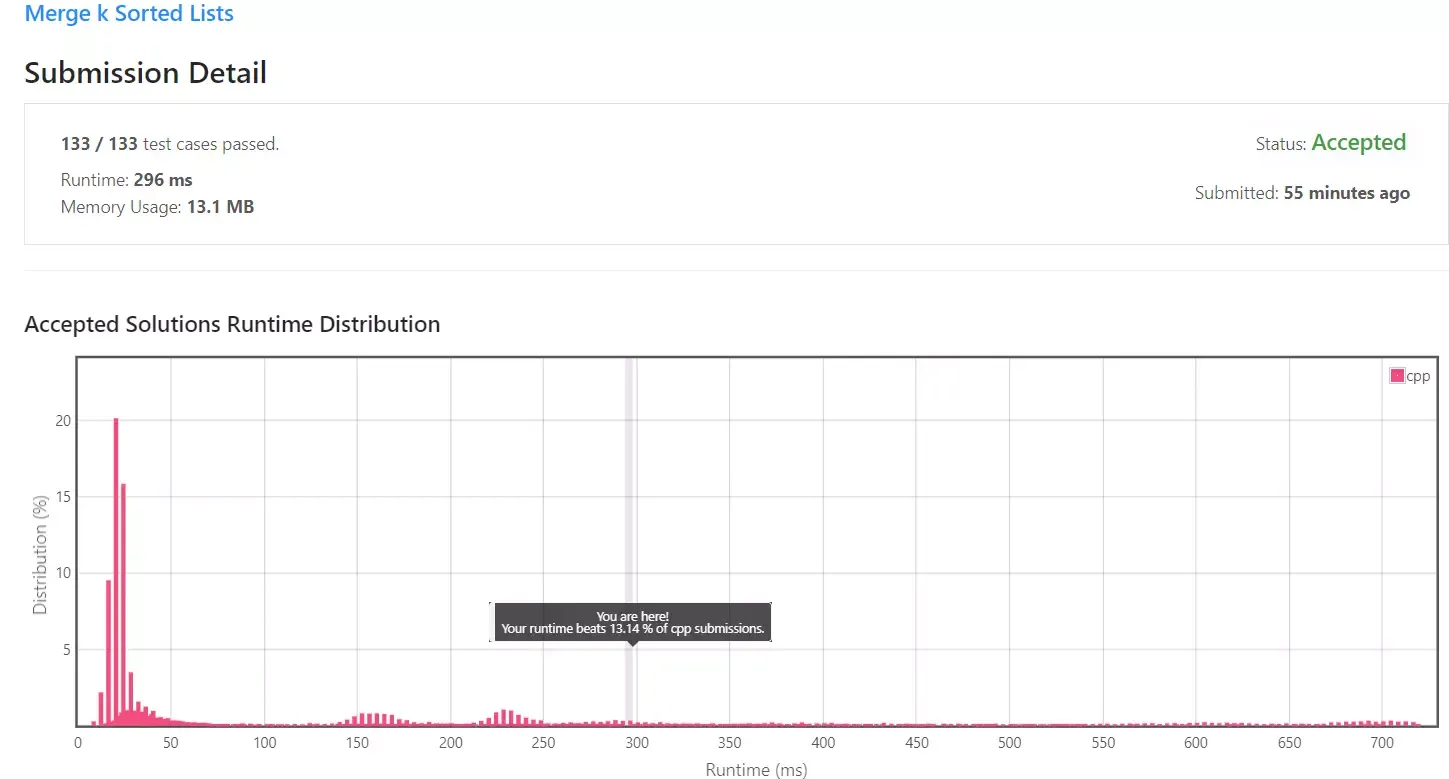Toggle the cpp series via its legend label
This screenshot has width=1449, height=779.
1418,376
